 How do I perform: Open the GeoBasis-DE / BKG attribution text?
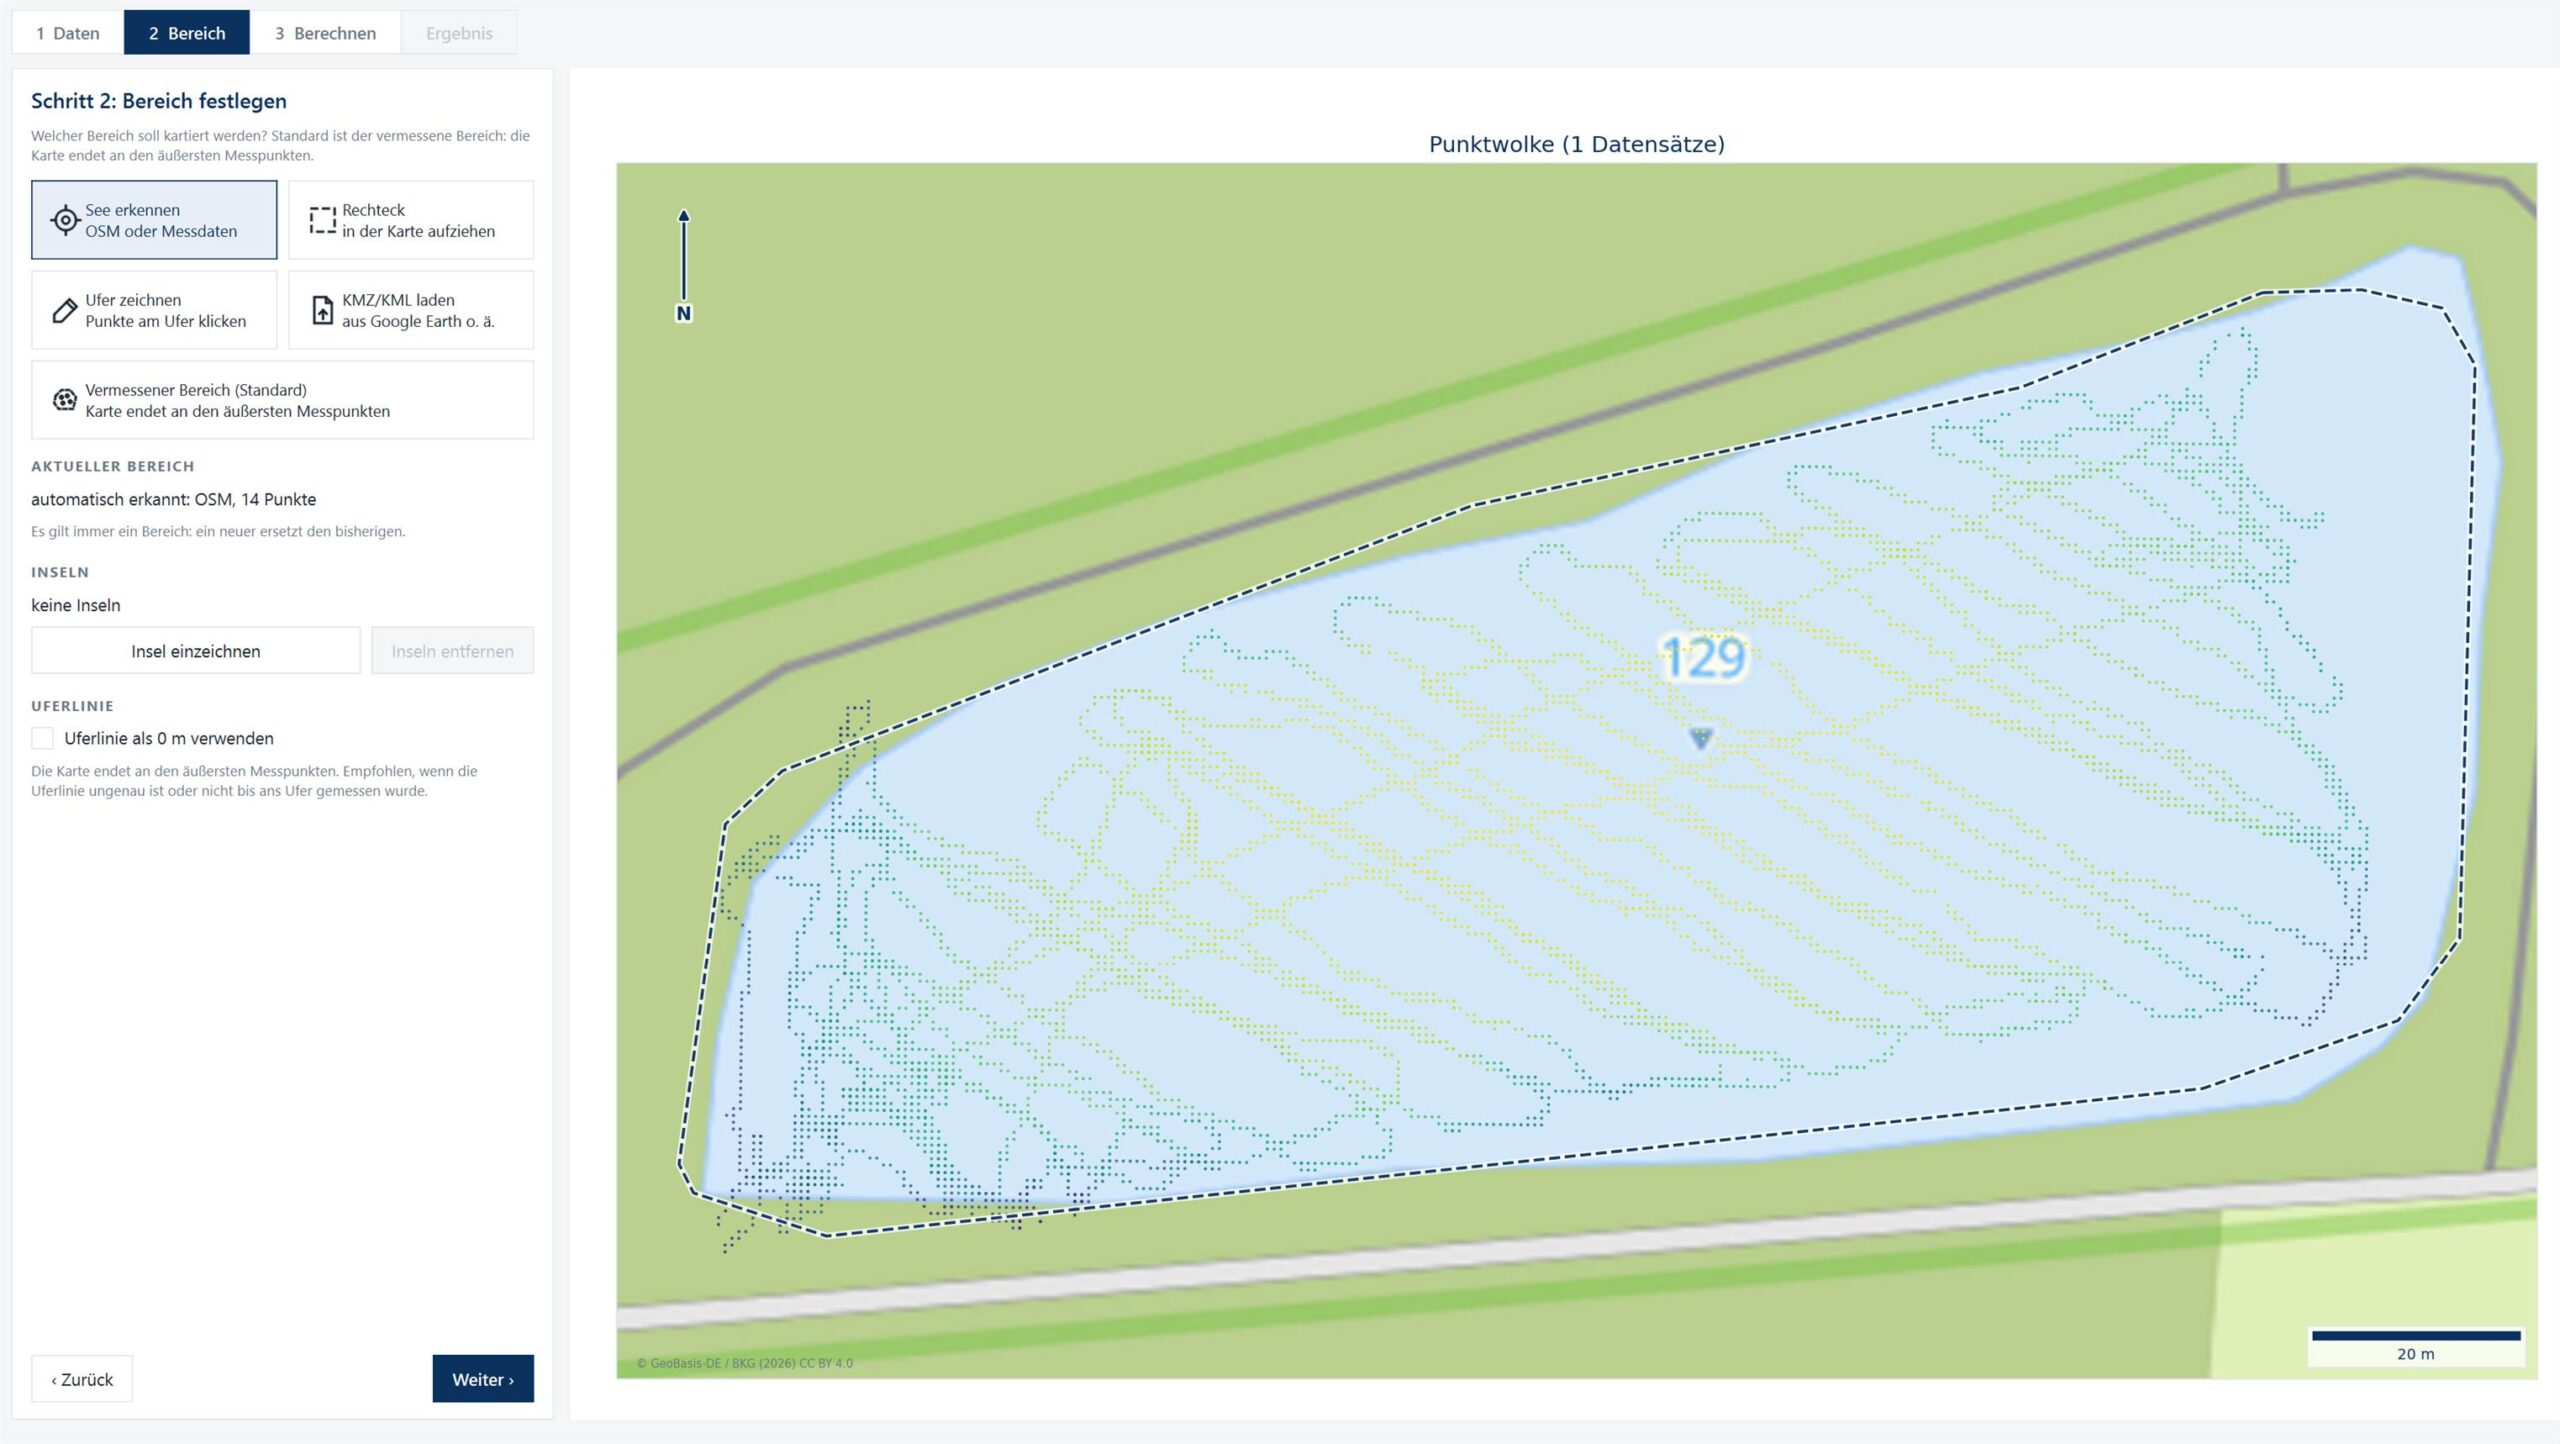(745, 1363)
